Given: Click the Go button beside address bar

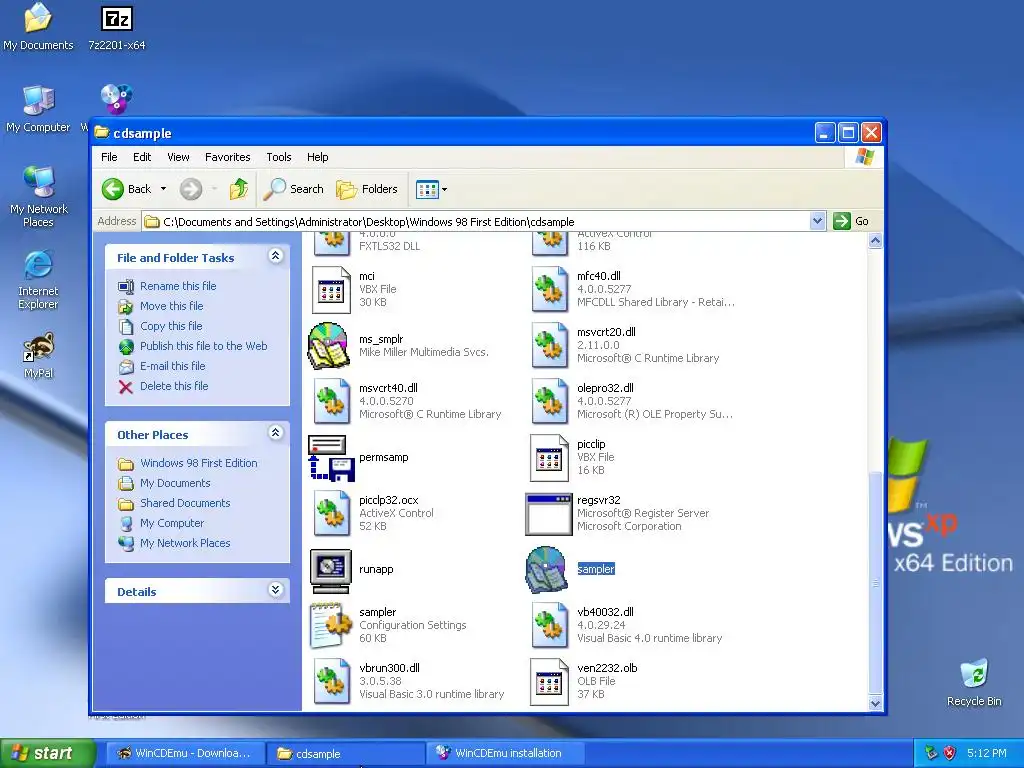Looking at the screenshot, I should 852,221.
